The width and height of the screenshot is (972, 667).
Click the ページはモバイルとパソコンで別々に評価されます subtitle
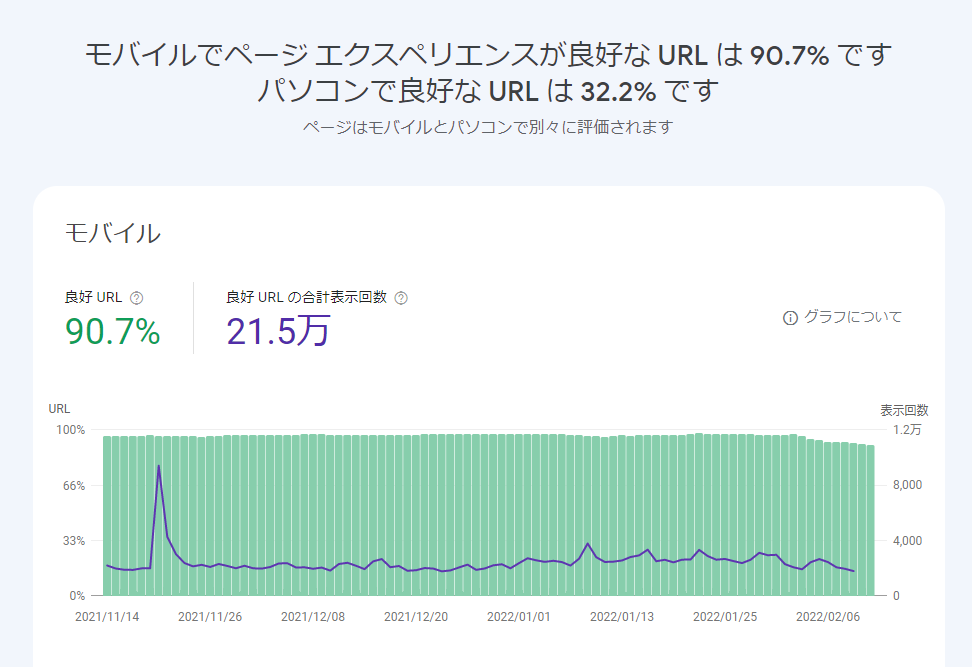(487, 127)
